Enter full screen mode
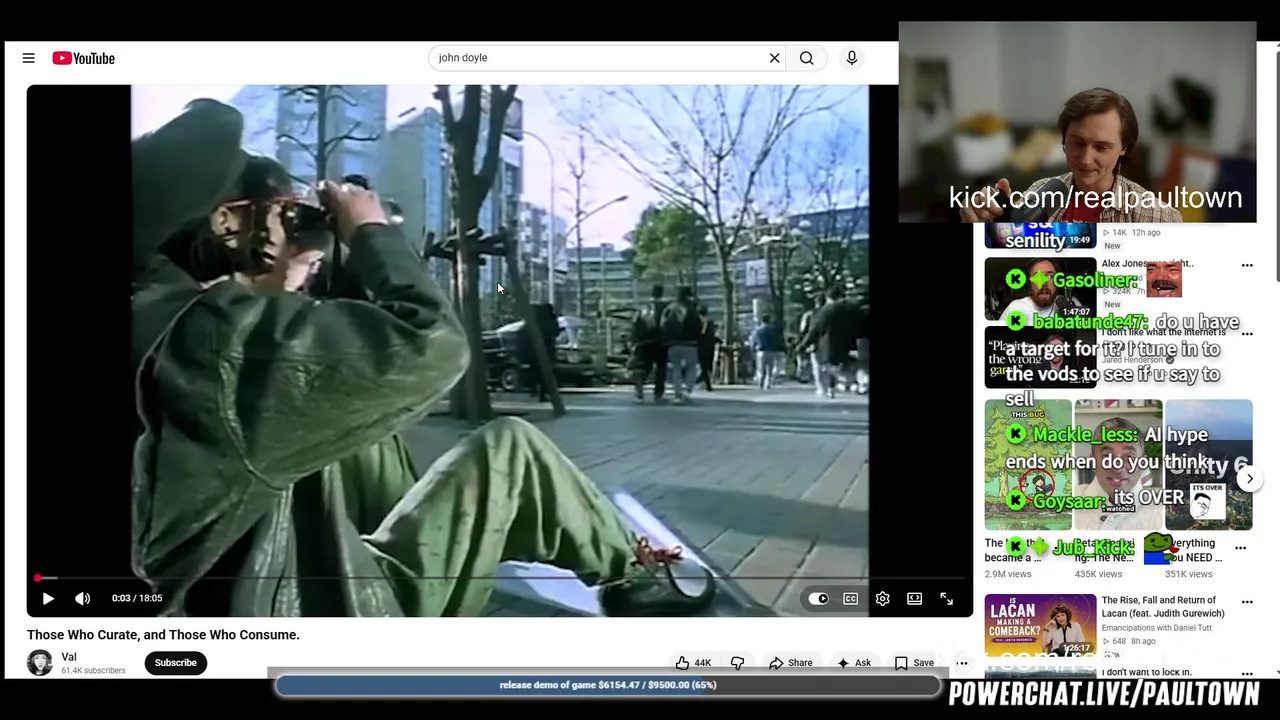1280x720 pixels. pyautogui.click(x=947, y=598)
